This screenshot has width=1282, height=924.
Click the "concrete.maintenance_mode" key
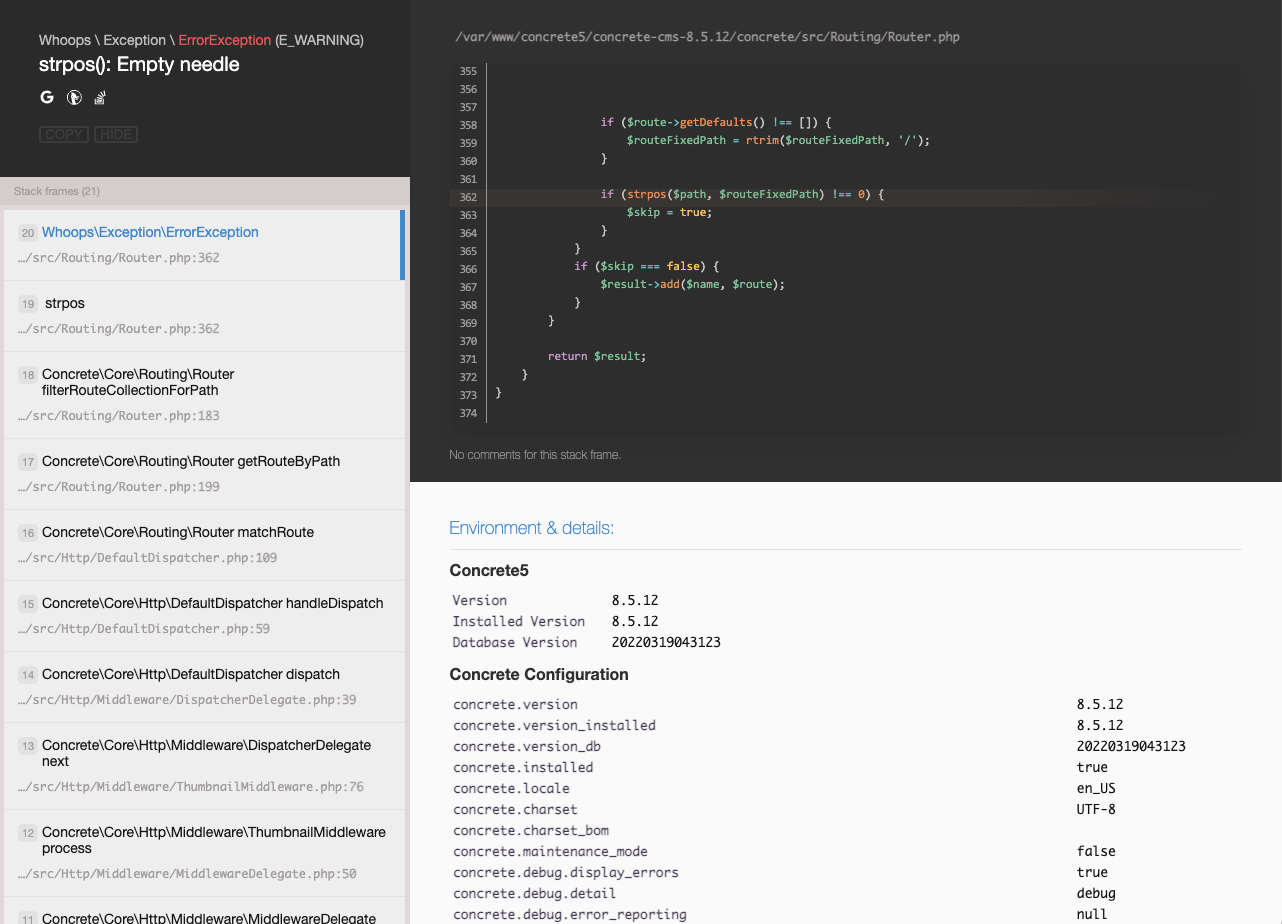(x=550, y=852)
